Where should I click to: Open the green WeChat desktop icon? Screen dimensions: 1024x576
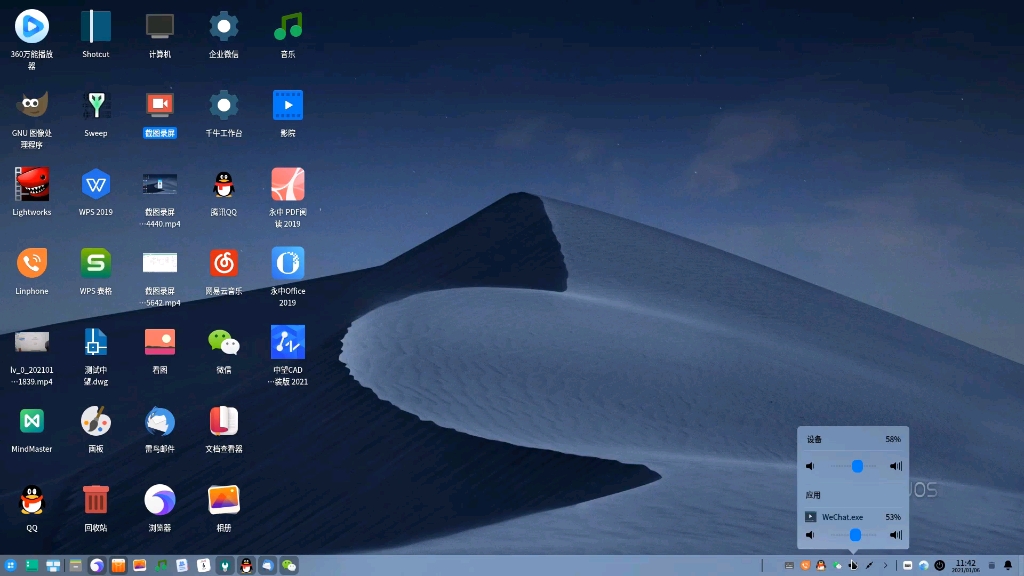click(224, 342)
